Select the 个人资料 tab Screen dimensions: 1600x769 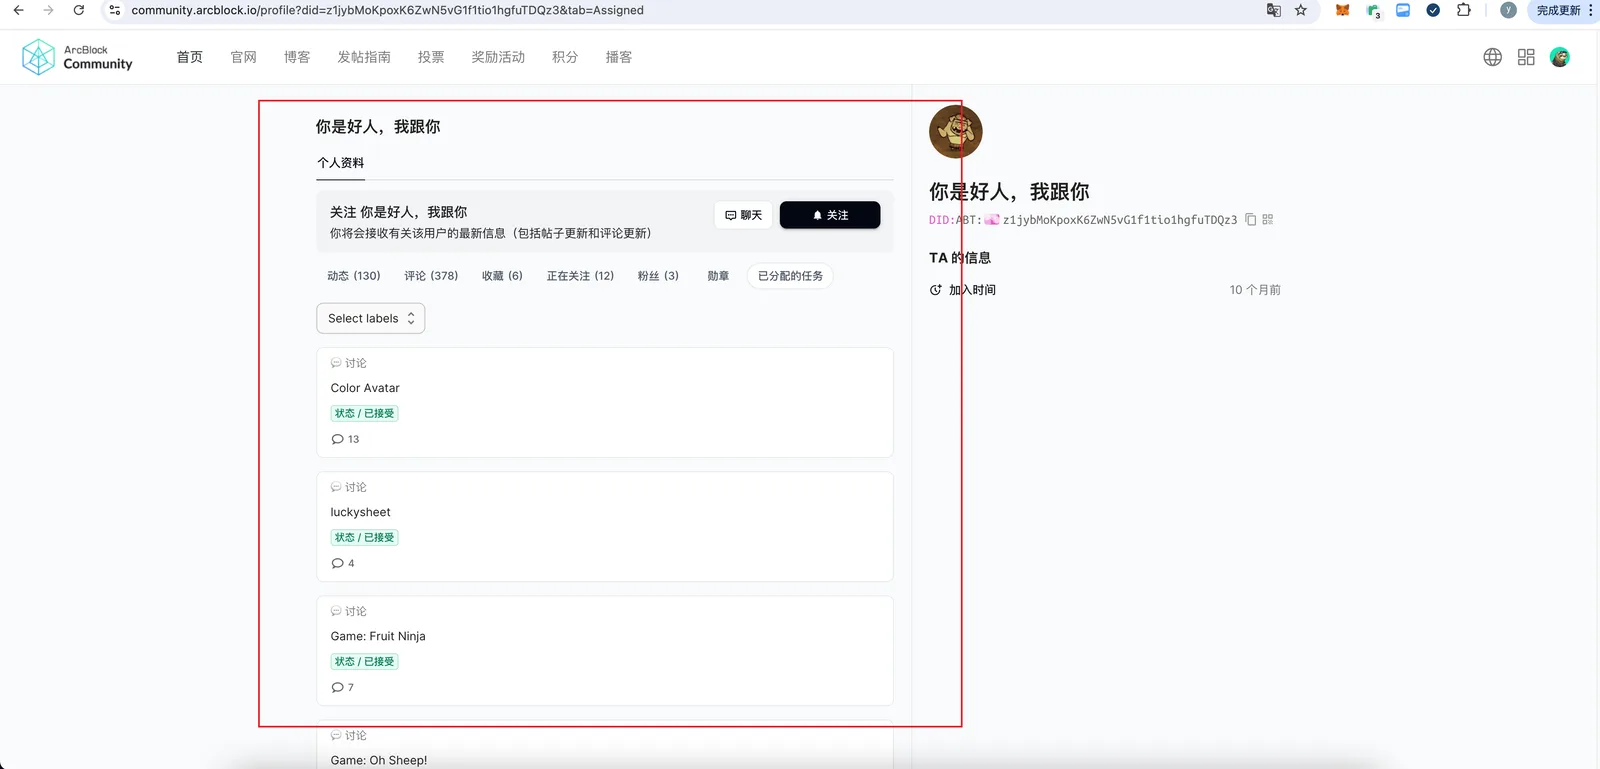click(341, 163)
